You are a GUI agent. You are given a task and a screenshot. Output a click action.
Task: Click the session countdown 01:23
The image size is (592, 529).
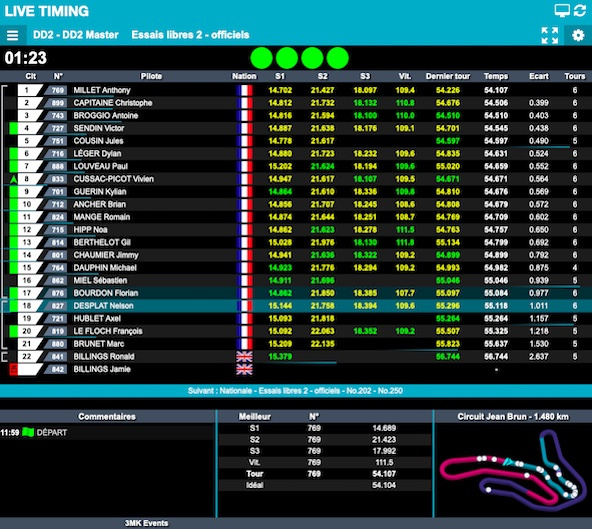click(26, 58)
